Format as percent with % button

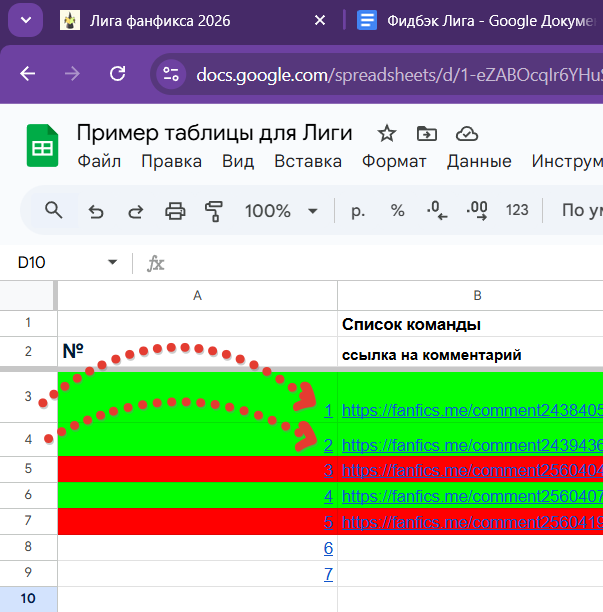coord(397,211)
